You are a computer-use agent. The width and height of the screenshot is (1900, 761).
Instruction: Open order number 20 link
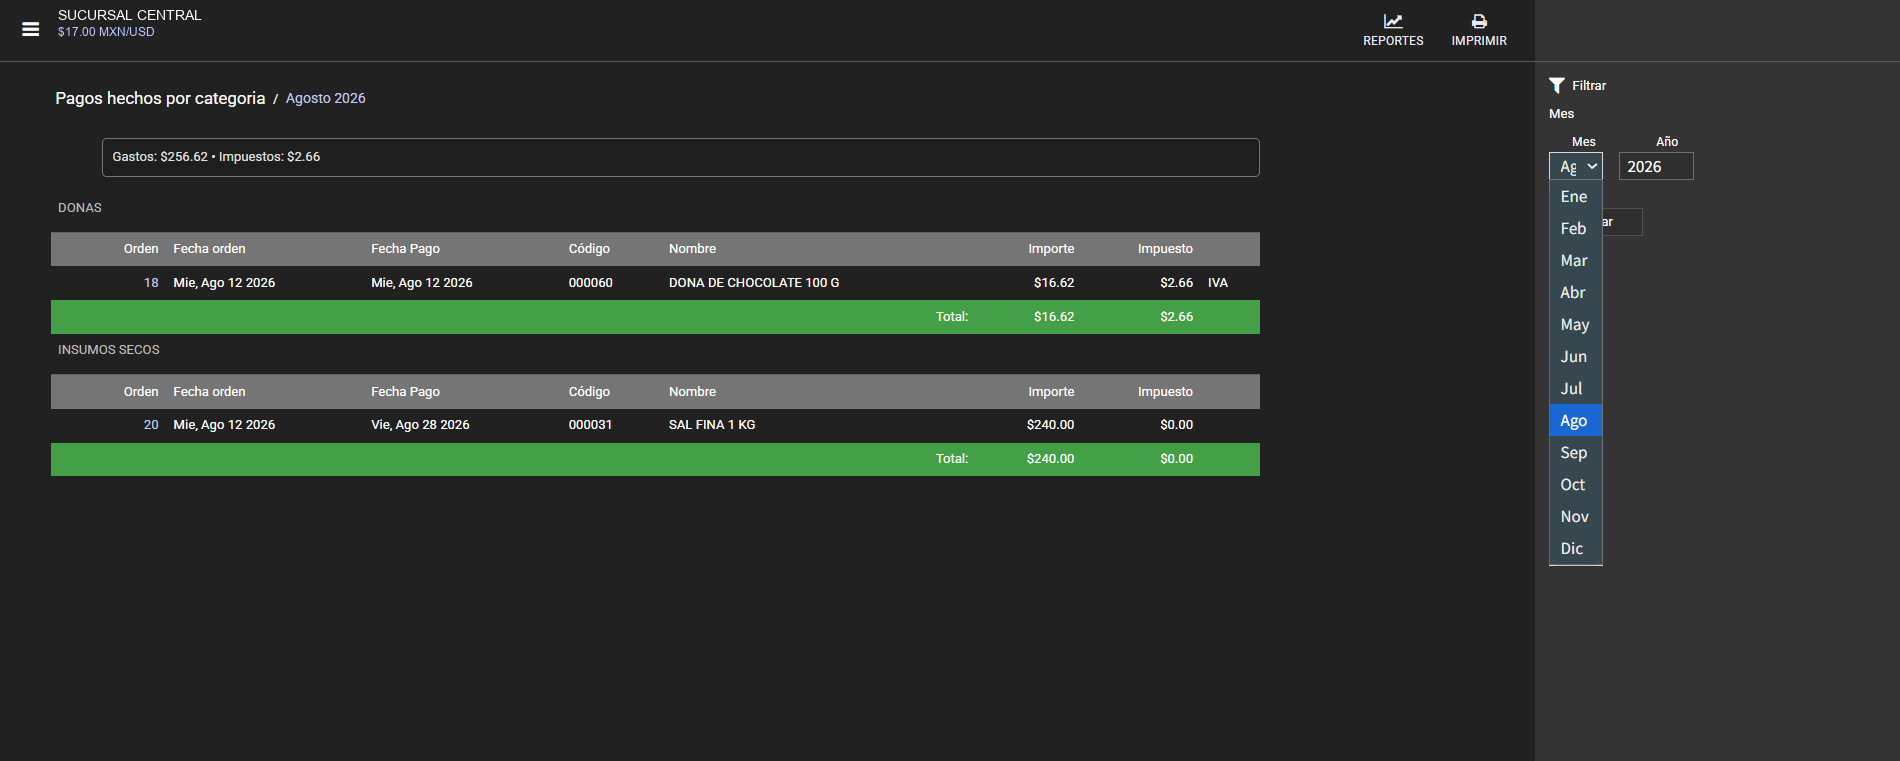click(151, 425)
